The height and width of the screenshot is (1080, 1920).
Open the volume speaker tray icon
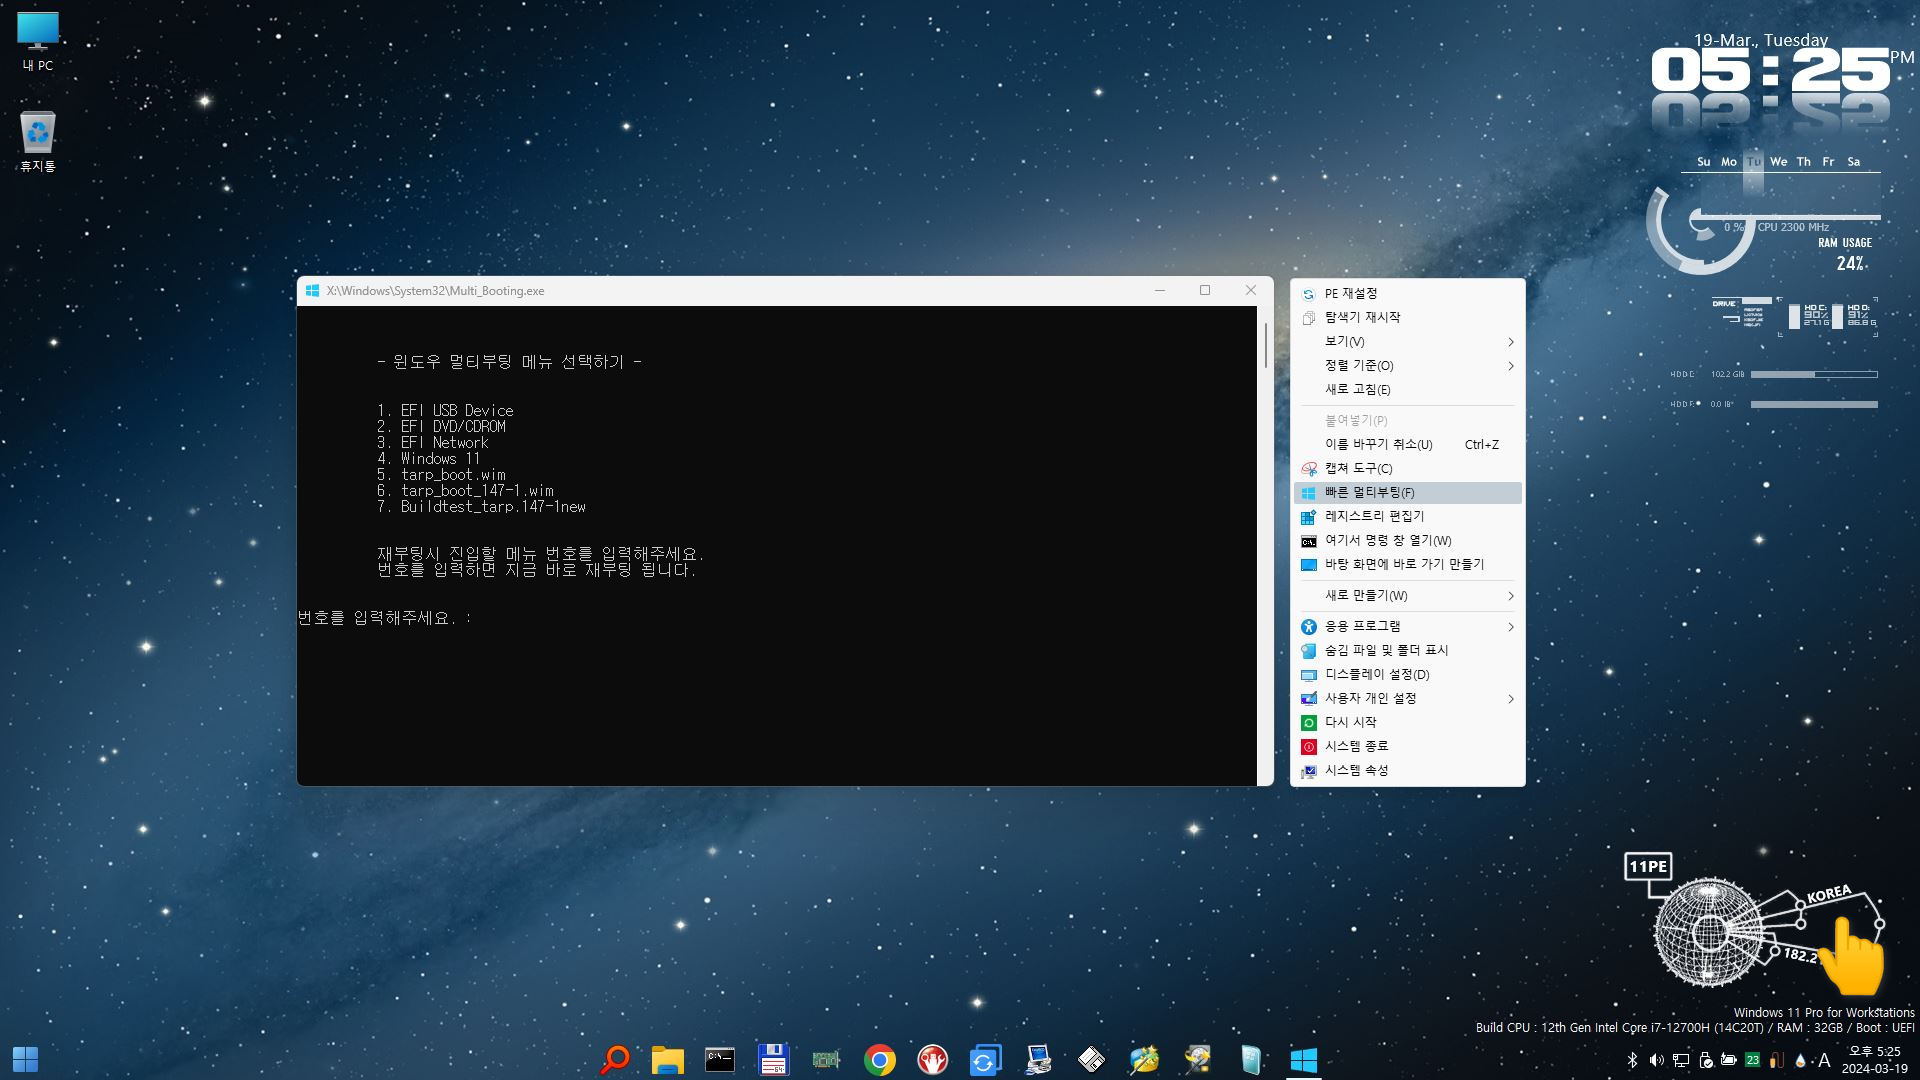tap(1656, 1060)
